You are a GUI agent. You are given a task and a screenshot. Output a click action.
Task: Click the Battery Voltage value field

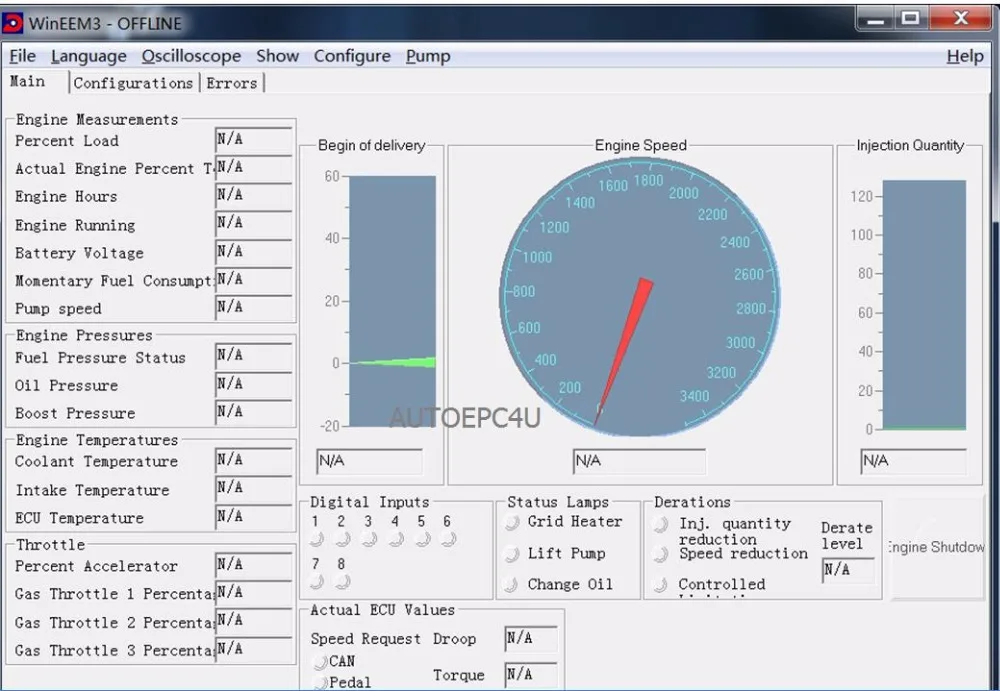(254, 251)
